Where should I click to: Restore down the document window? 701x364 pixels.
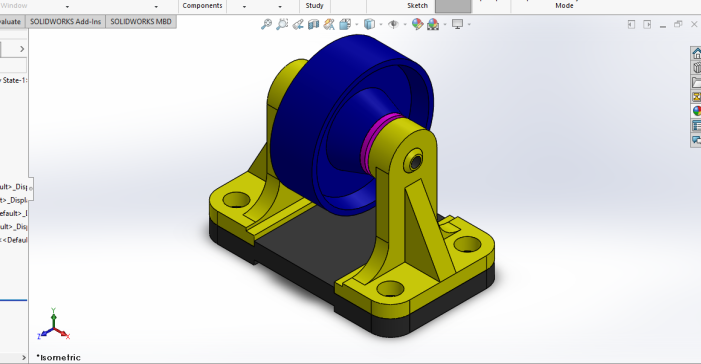coord(678,24)
